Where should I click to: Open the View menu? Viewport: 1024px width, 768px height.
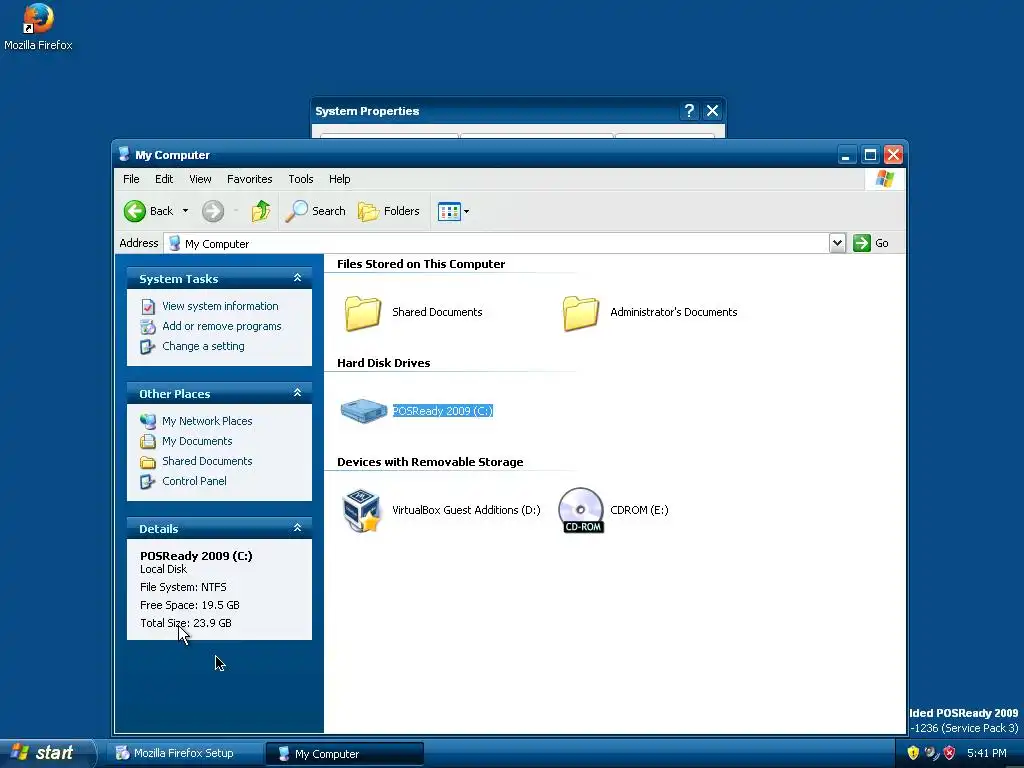coord(200,179)
